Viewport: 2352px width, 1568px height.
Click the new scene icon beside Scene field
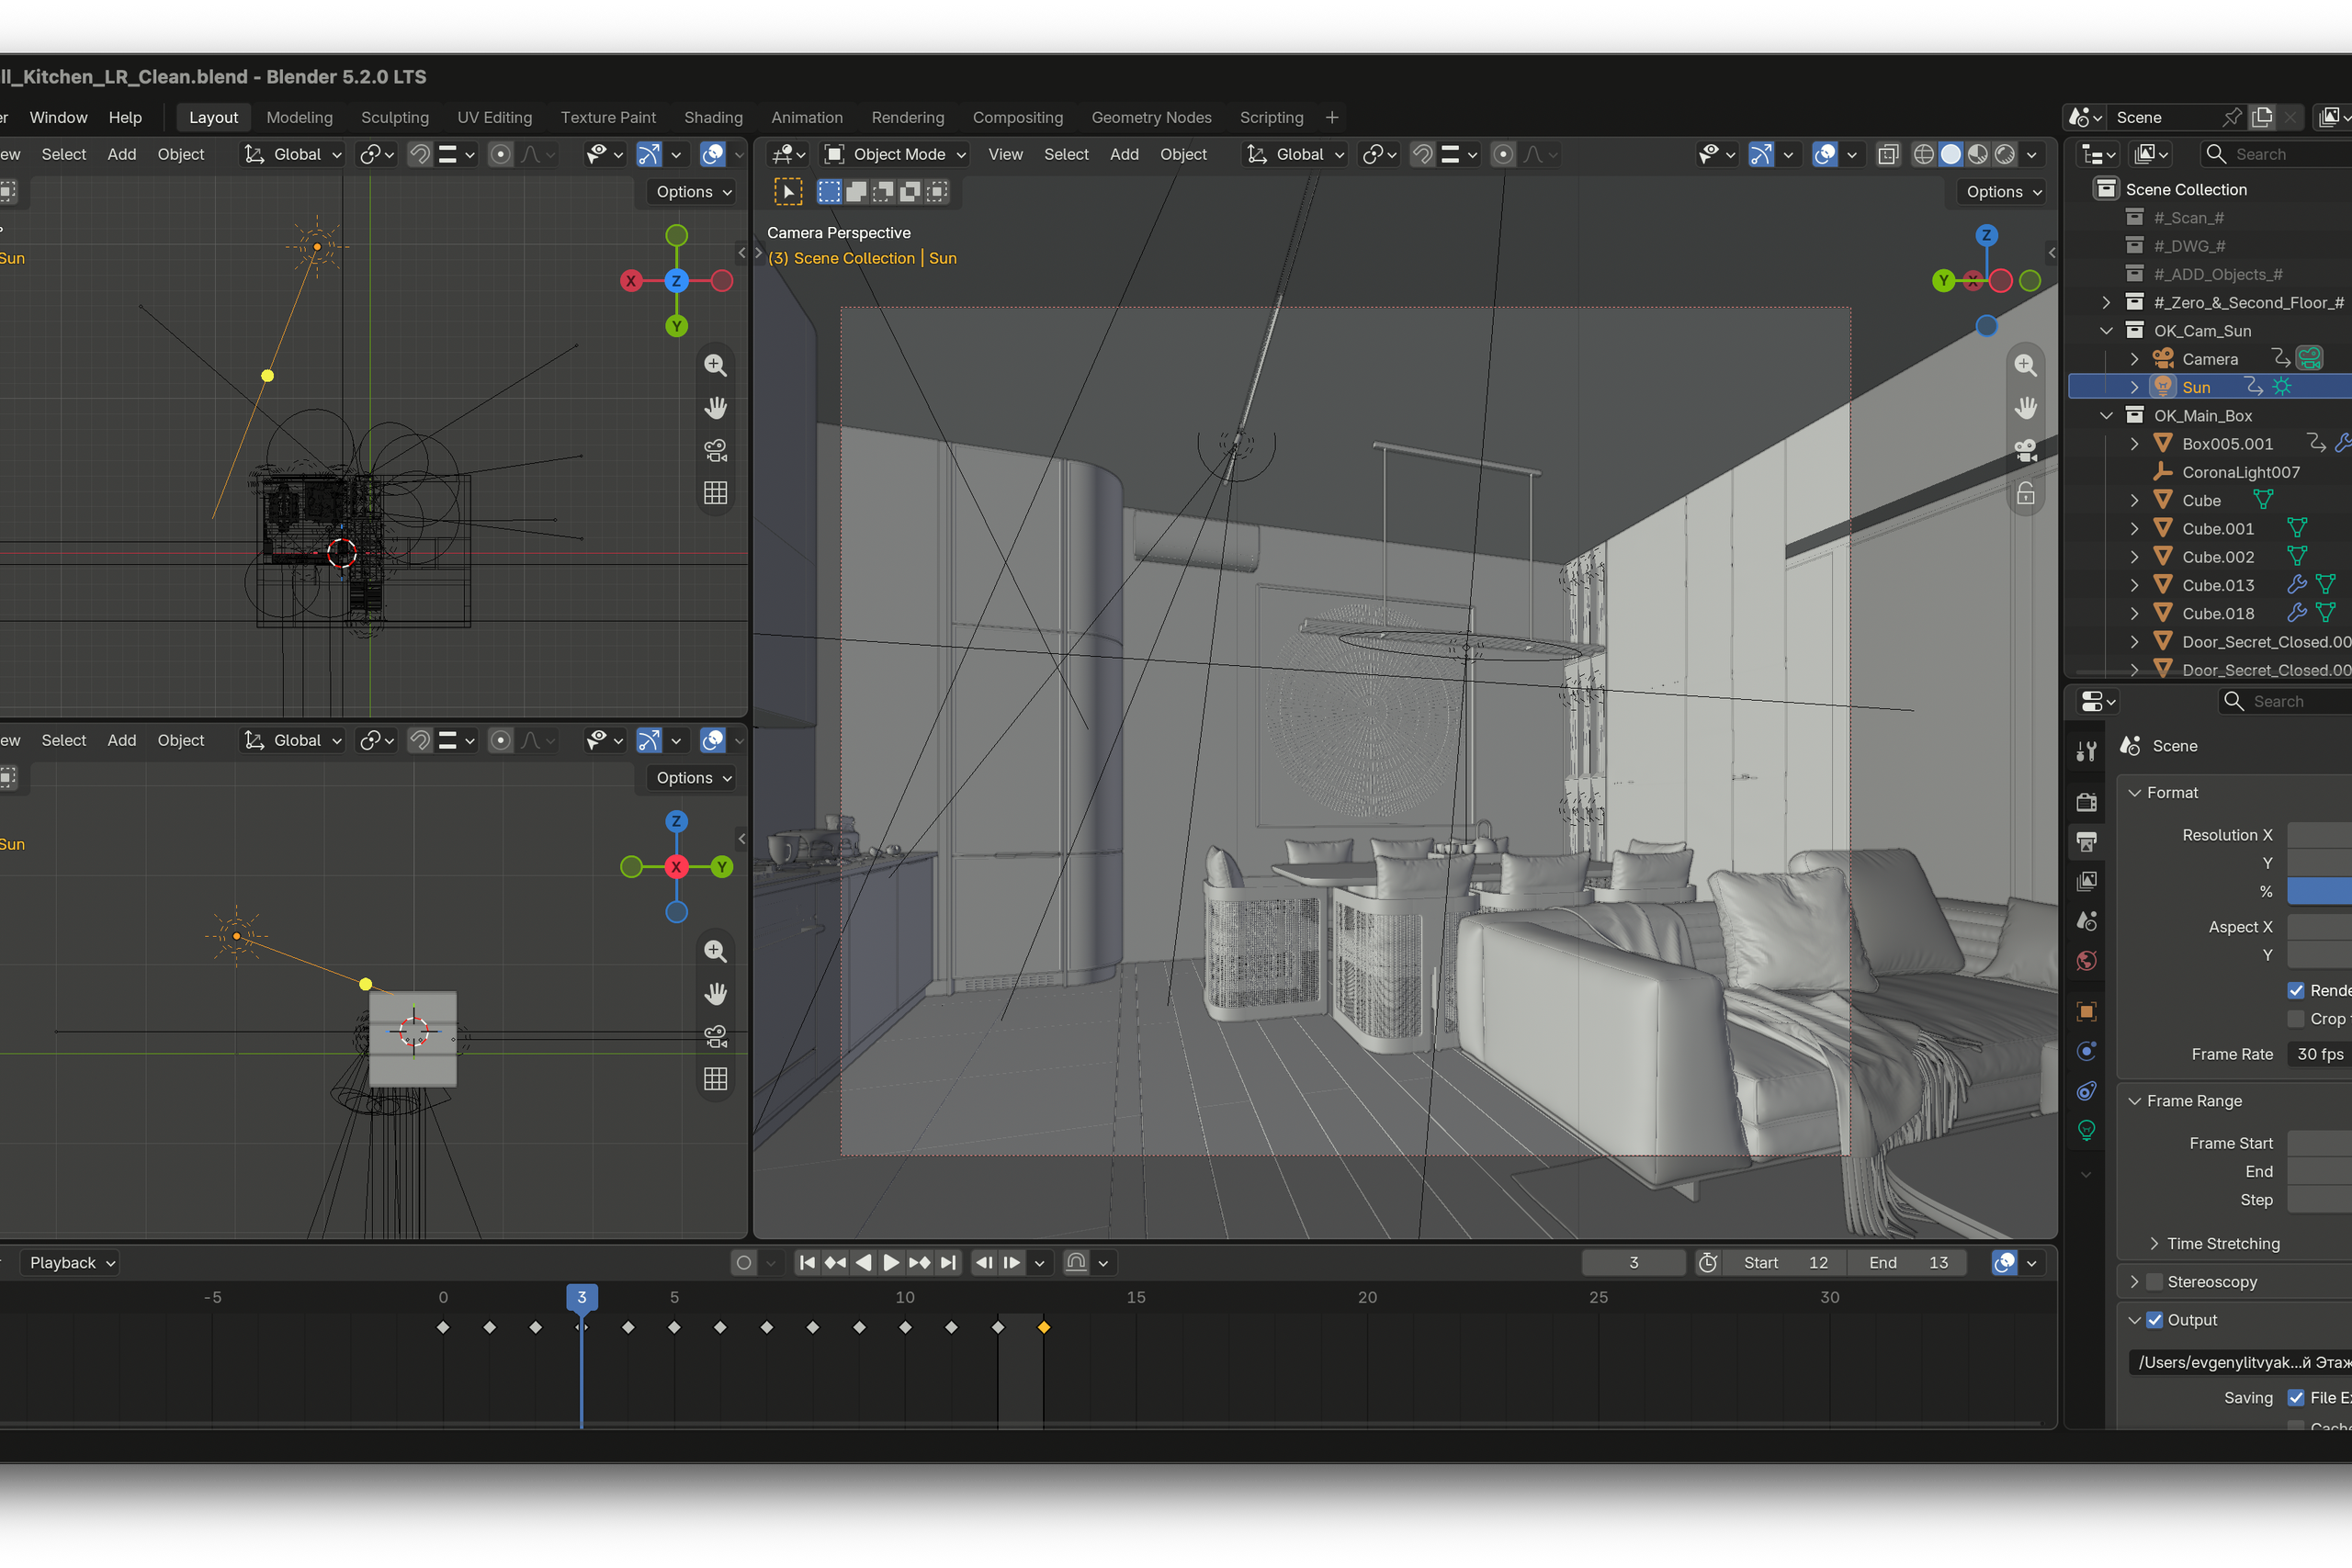coord(2262,117)
